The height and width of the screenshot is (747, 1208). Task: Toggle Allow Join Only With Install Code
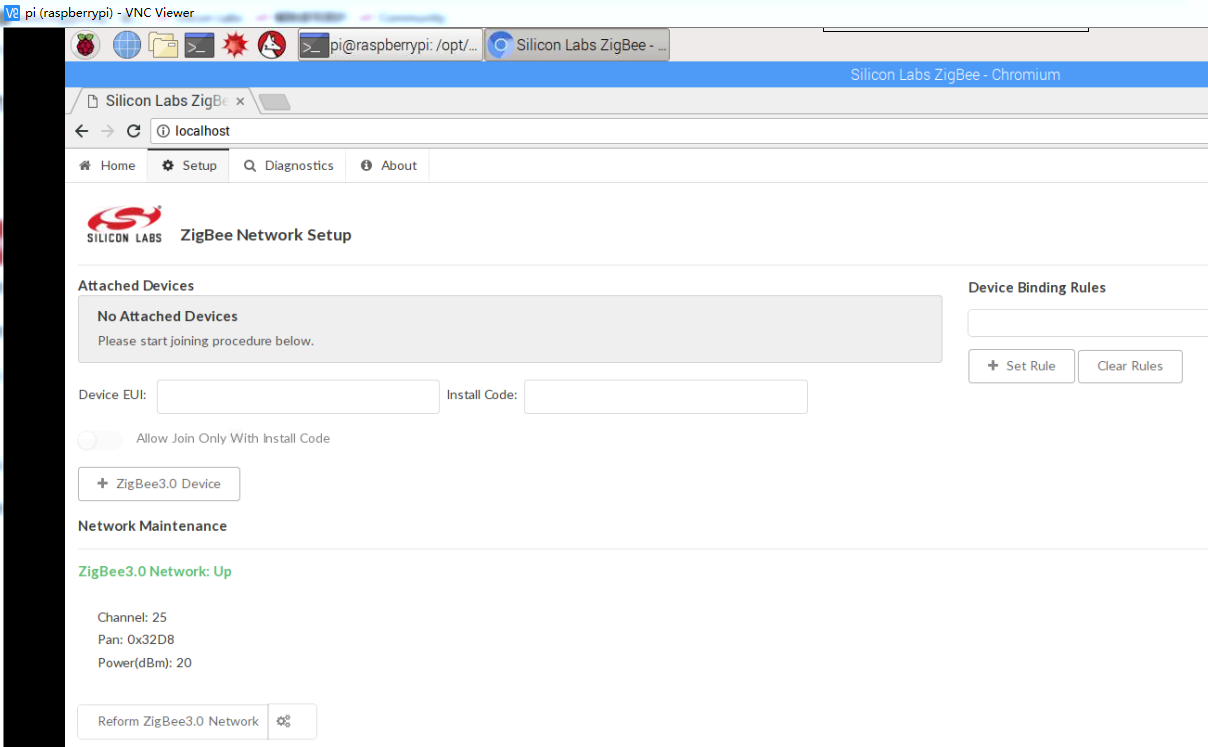[x=100, y=439]
